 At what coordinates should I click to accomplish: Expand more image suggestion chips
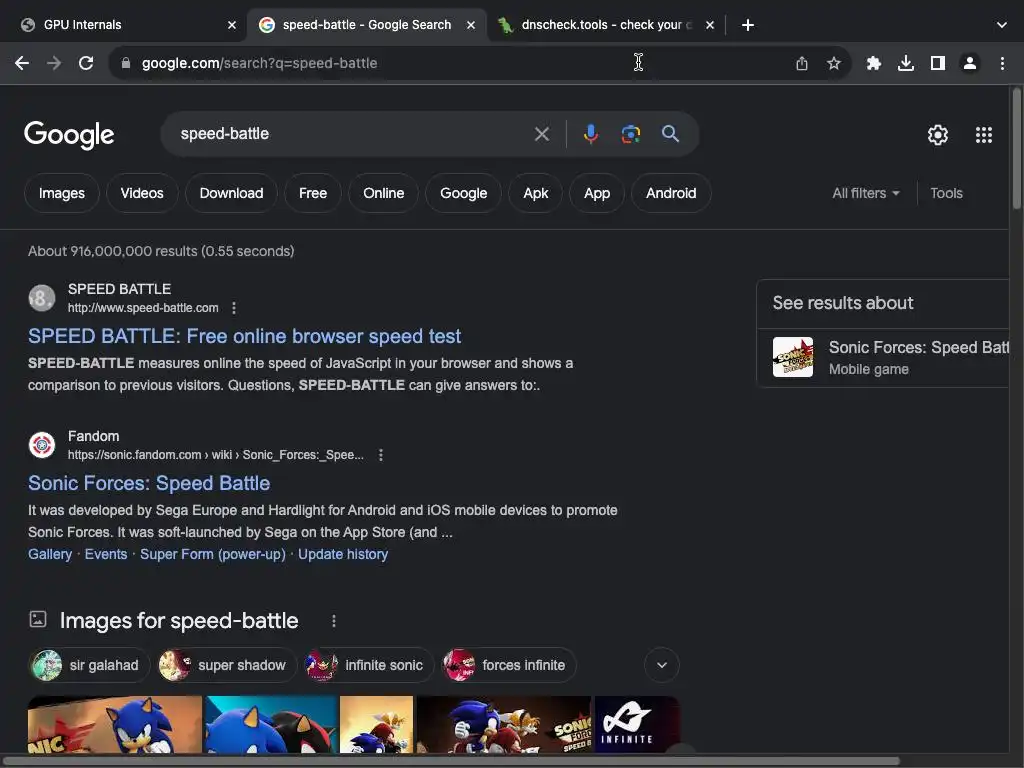click(662, 665)
